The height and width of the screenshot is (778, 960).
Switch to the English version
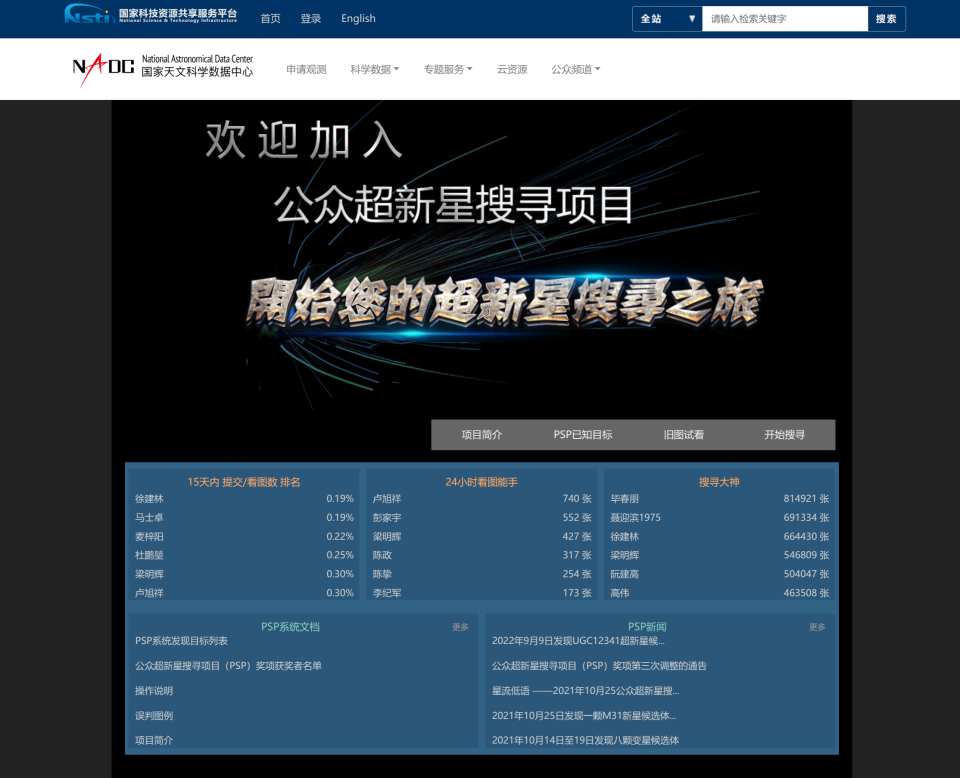[x=357, y=18]
